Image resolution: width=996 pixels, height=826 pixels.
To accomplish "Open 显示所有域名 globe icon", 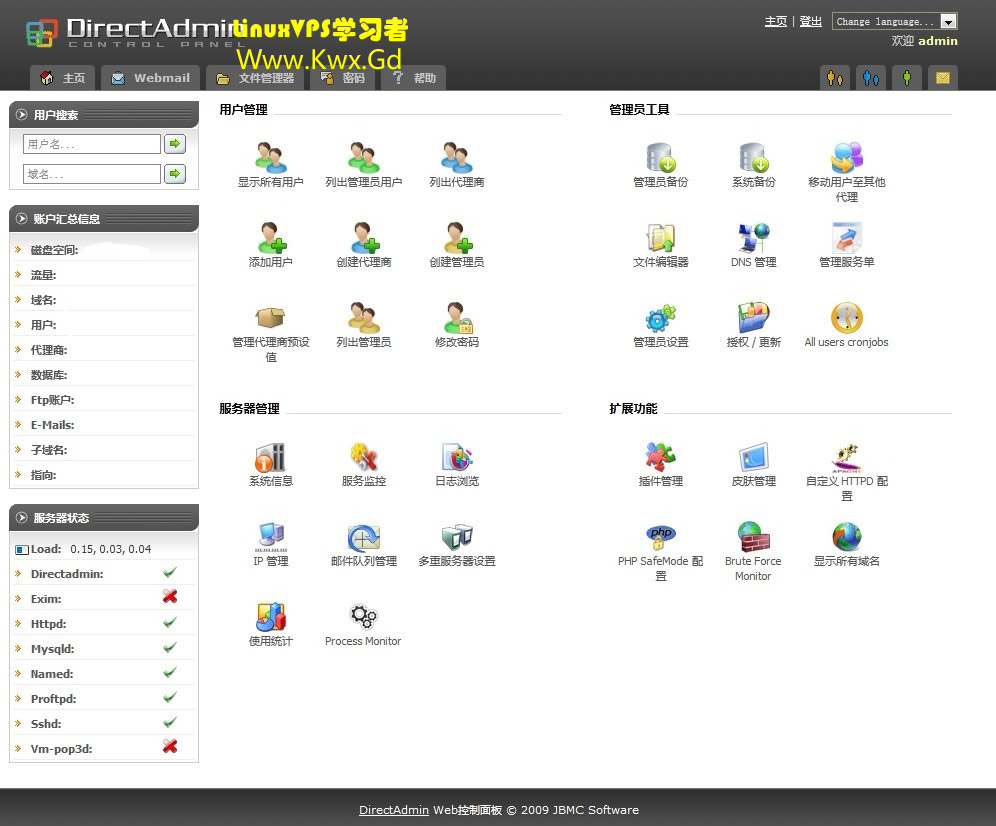I will [847, 536].
